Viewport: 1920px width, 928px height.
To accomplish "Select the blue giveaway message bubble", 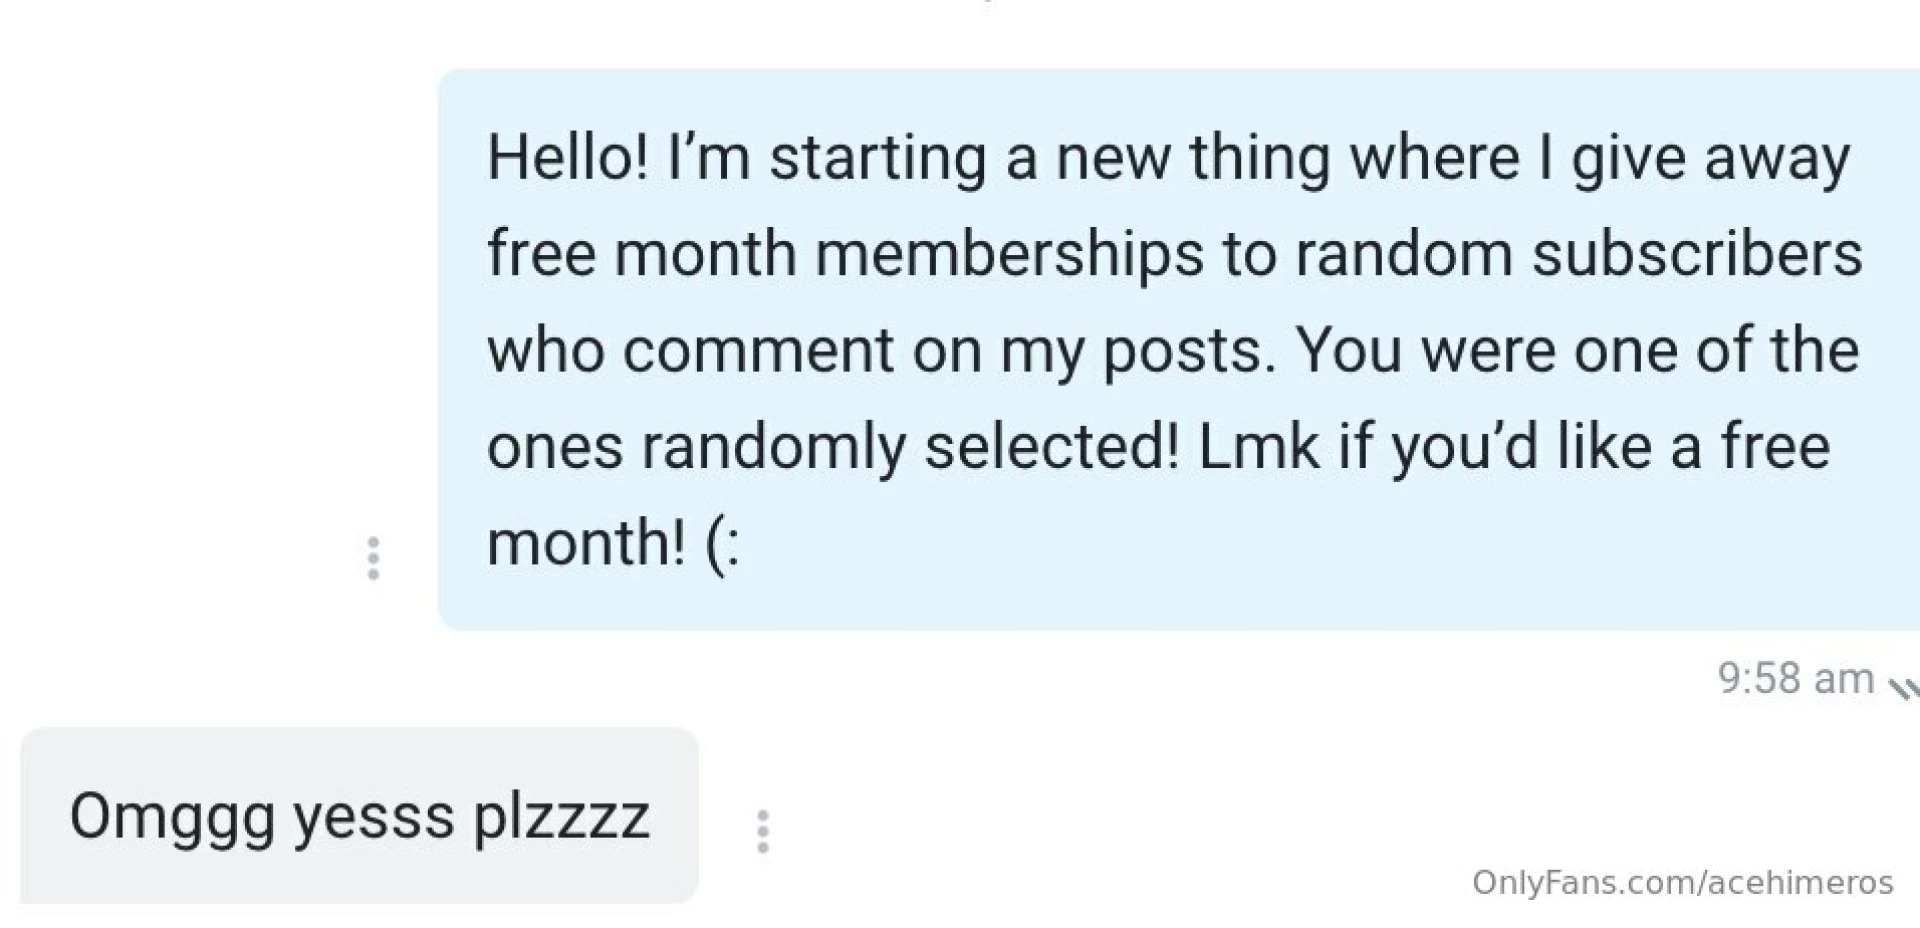I will point(1170,348).
